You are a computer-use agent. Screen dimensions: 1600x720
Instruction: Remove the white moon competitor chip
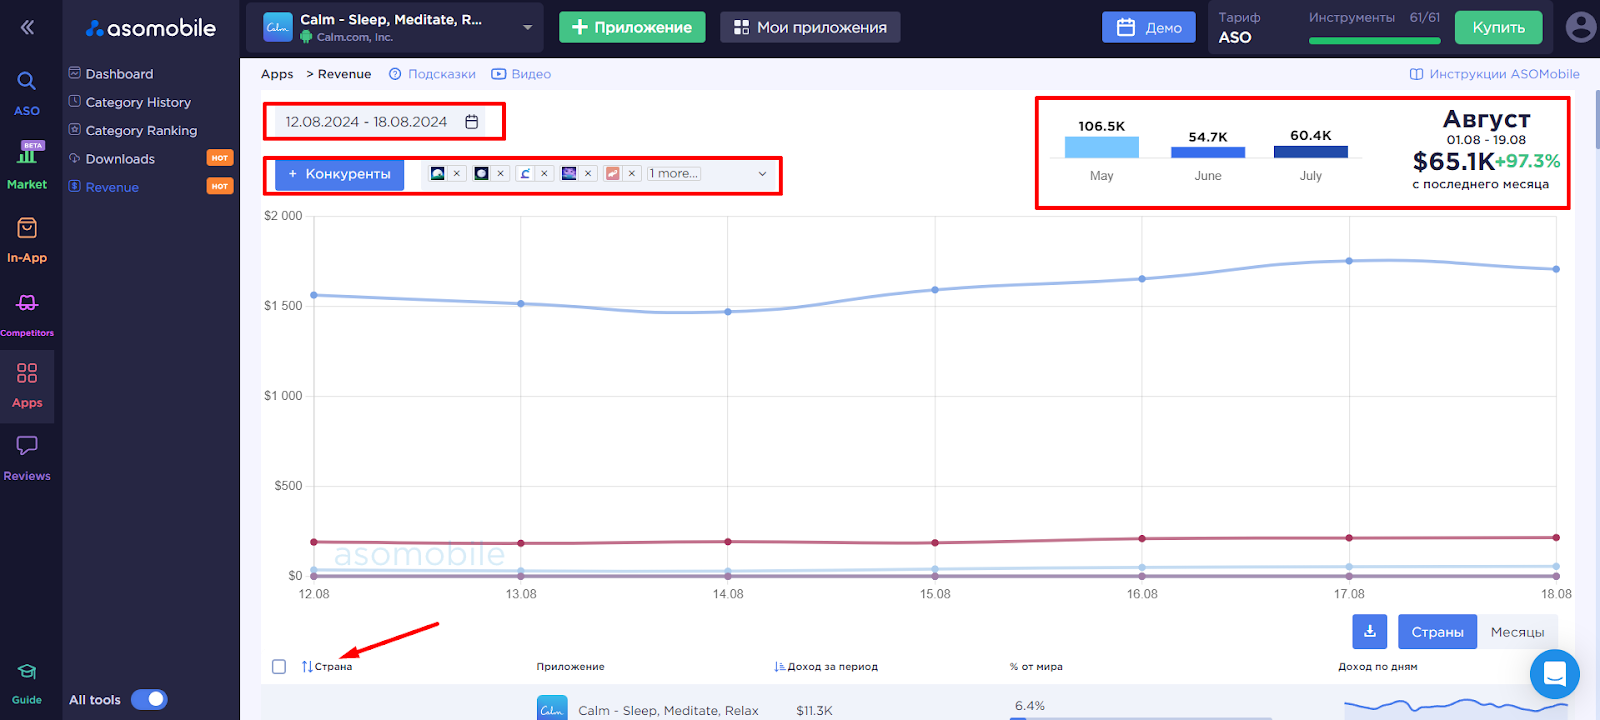pyautogui.click(x=501, y=174)
